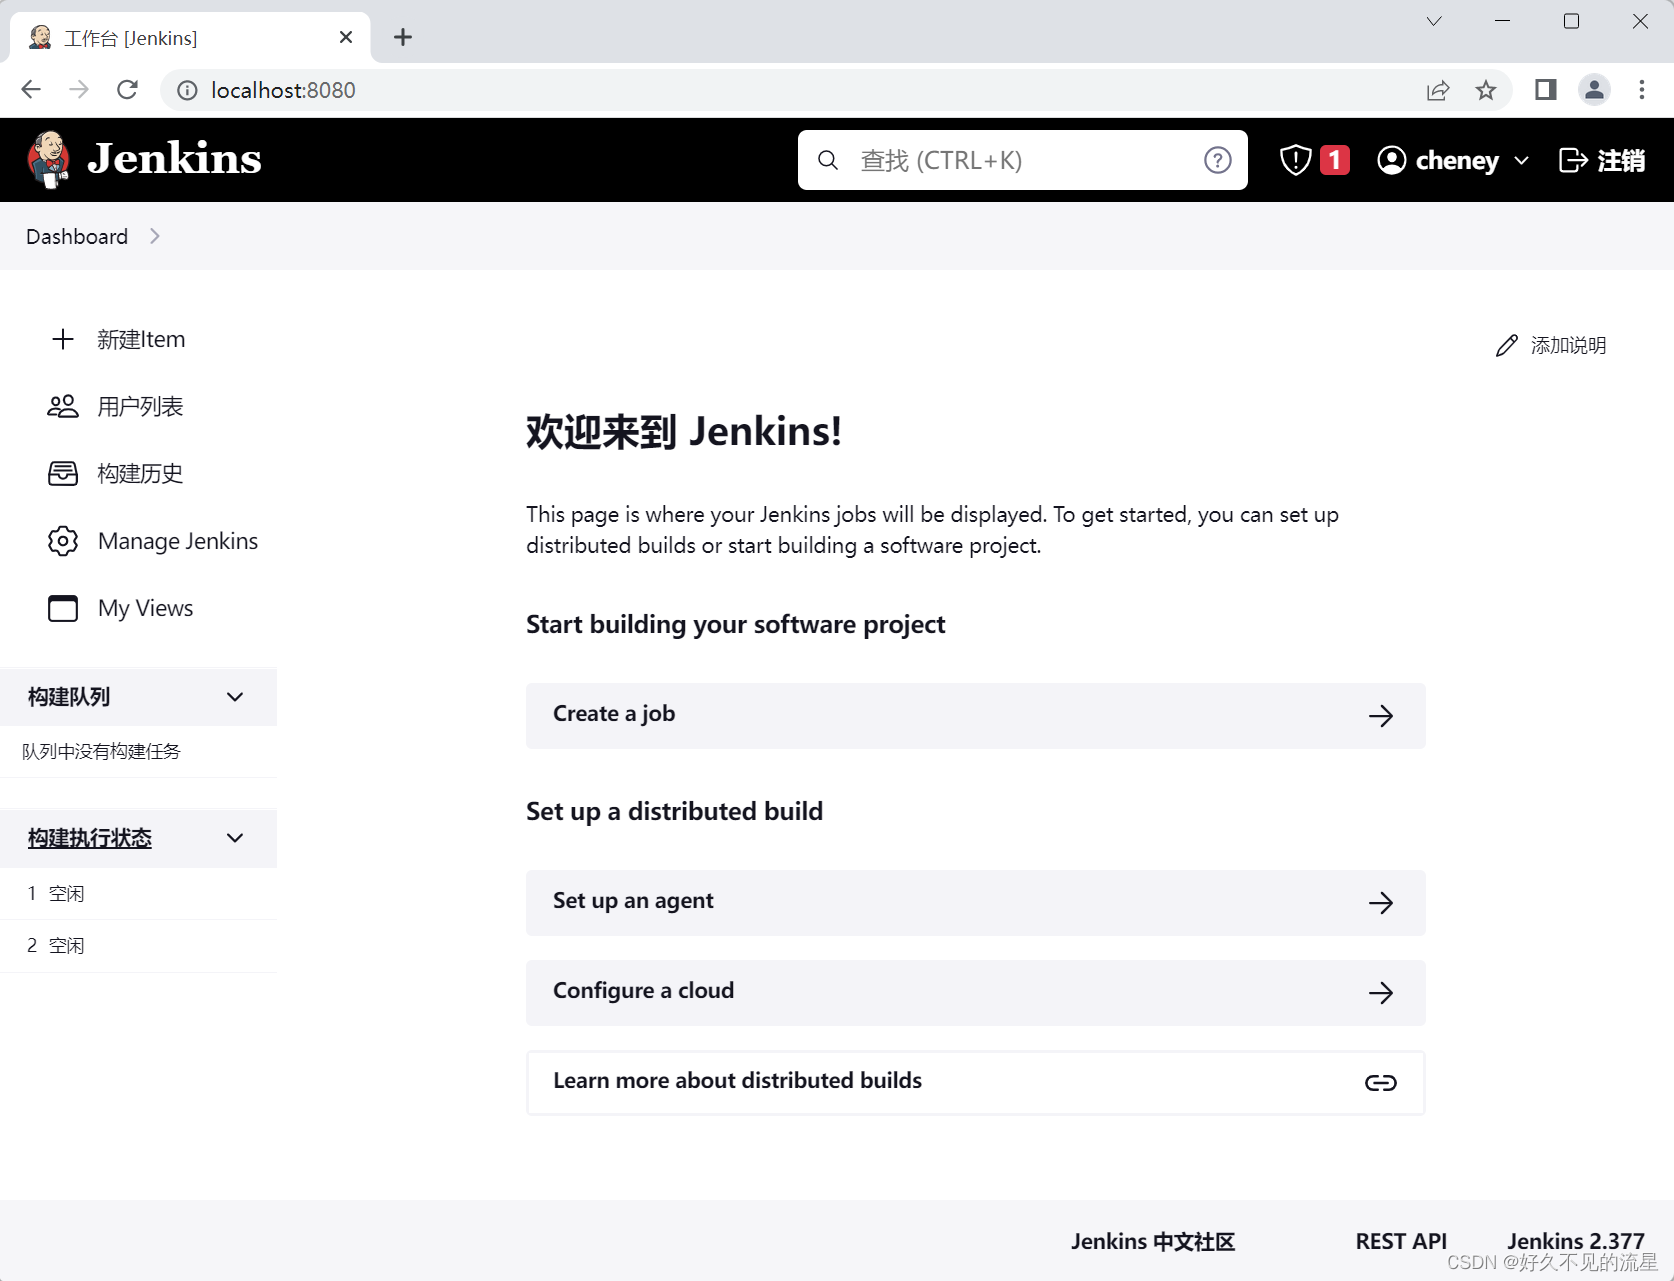Open My Views panel
This screenshot has height=1281, width=1674.
[144, 607]
